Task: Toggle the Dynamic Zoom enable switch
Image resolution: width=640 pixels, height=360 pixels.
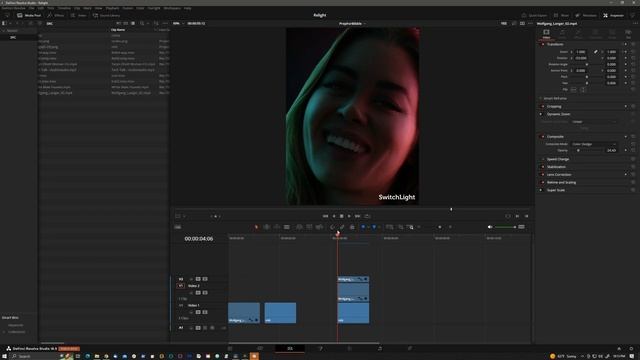Action: click(541, 114)
